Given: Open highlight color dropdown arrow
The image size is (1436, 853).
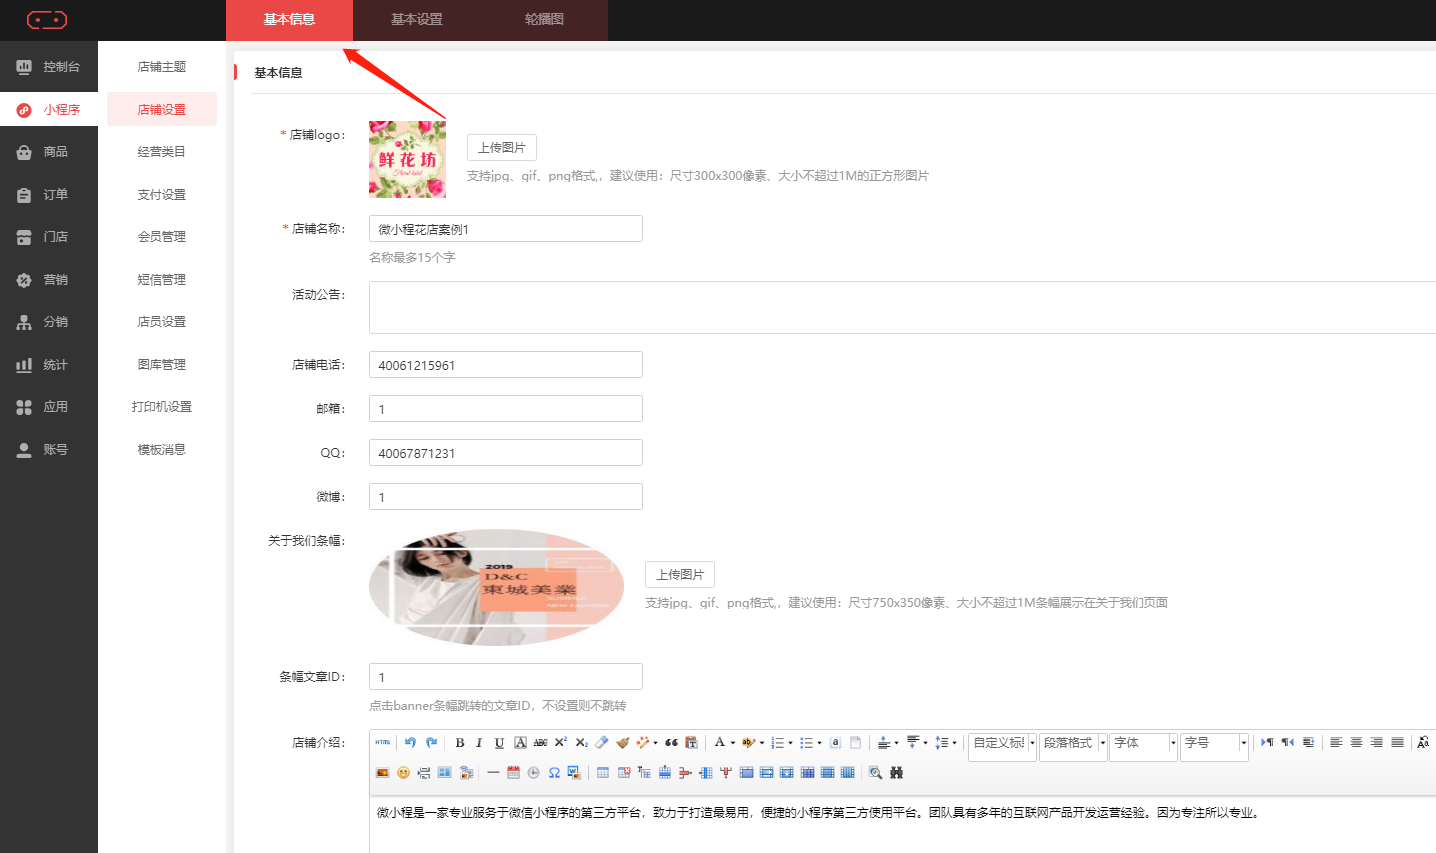Looking at the screenshot, I should pos(762,743).
